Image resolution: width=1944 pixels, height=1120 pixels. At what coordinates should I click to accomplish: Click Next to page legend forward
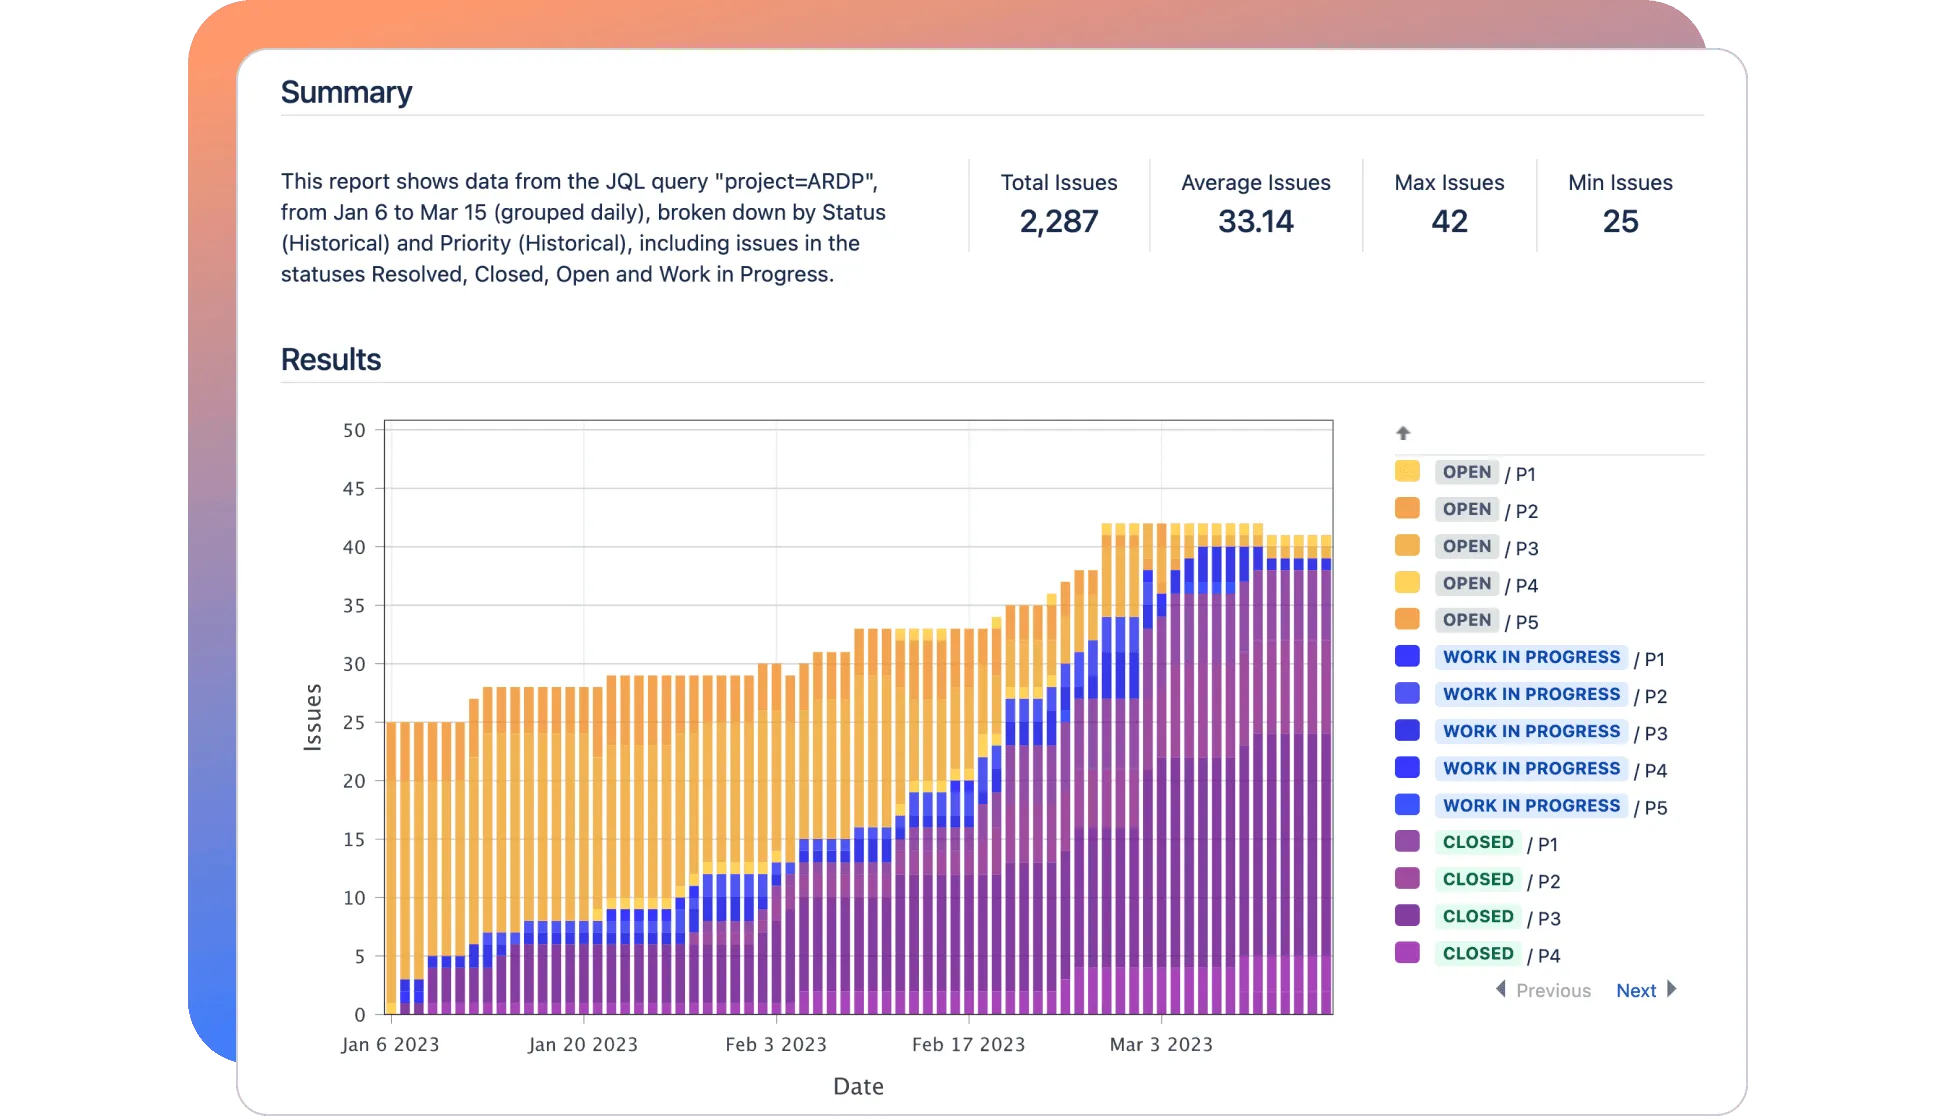click(1636, 990)
